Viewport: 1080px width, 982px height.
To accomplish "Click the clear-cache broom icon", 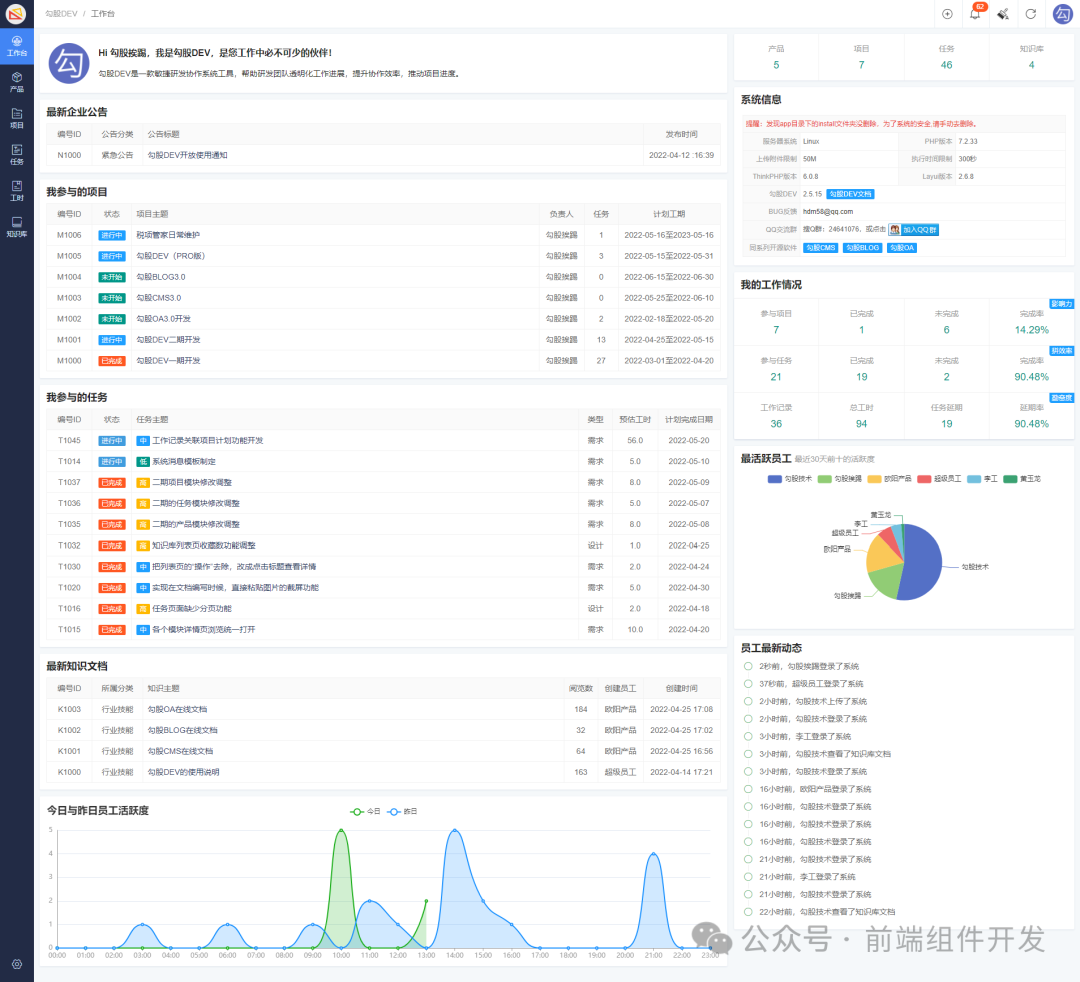I will point(1003,14).
